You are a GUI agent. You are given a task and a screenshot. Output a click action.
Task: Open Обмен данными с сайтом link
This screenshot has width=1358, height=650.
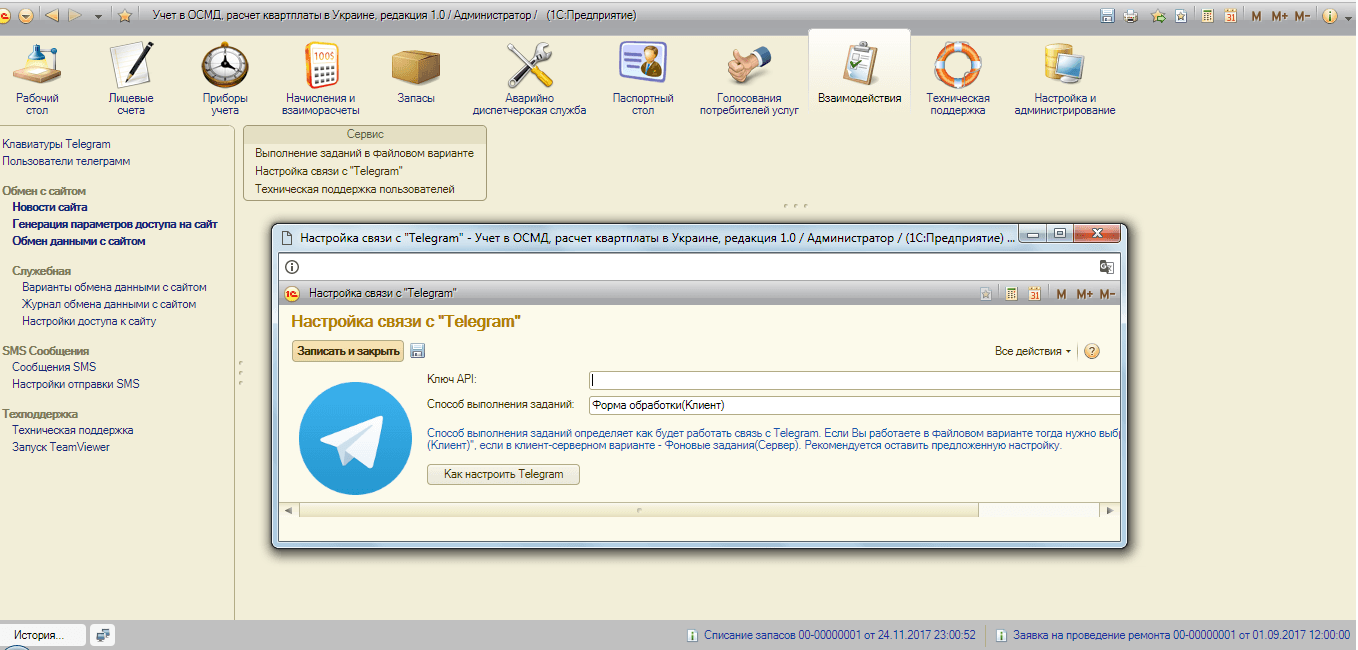pos(79,241)
